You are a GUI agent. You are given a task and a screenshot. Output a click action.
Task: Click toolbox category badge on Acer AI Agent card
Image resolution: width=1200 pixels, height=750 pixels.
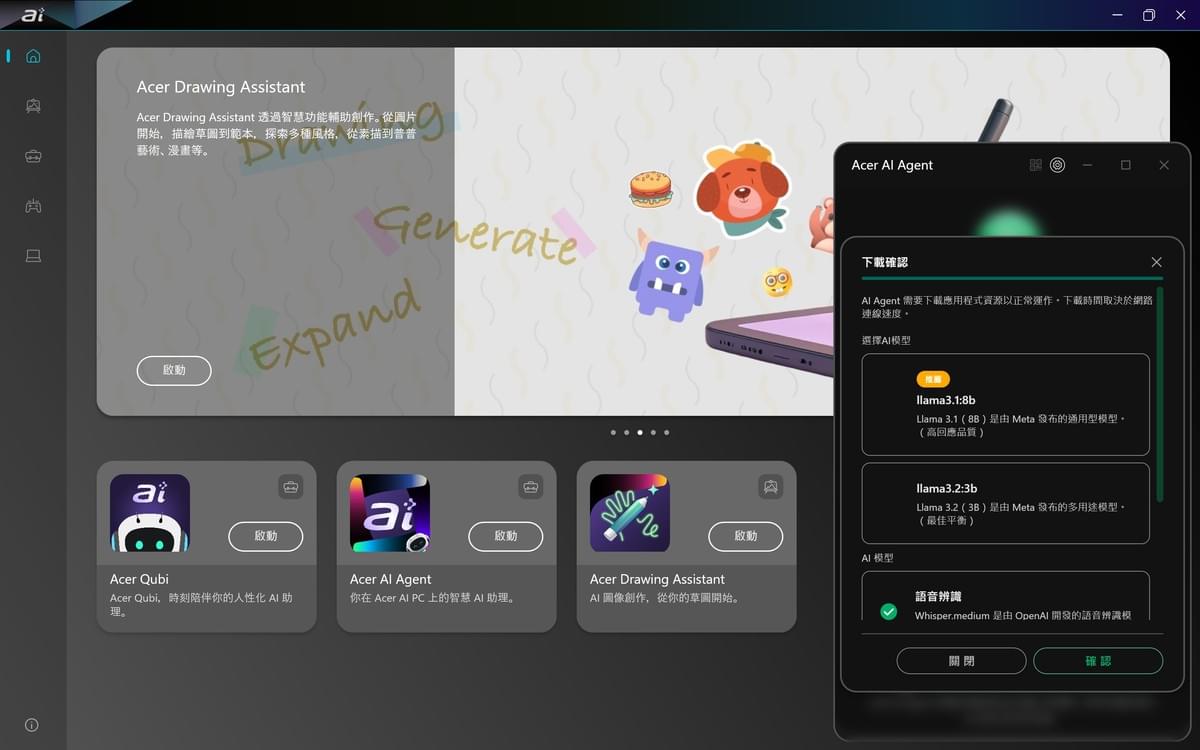[531, 487]
